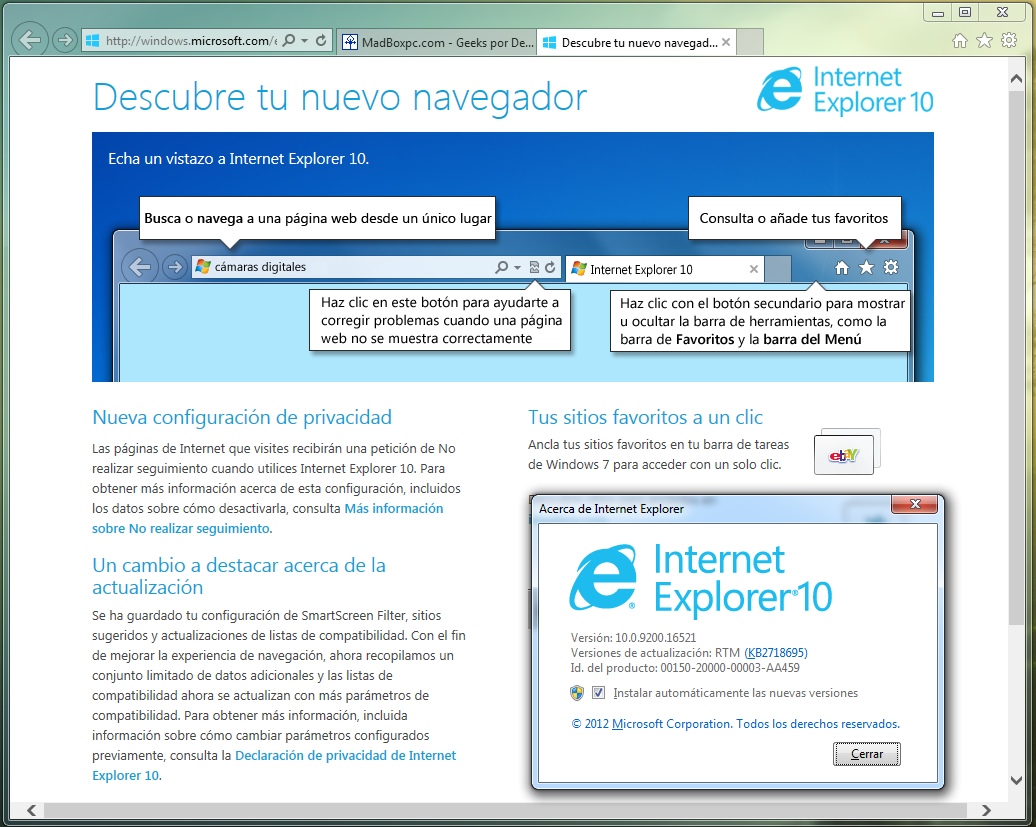Click the 'Internet Explorer 10' tab in the illustration
This screenshot has height=827, width=1036.
(665, 269)
